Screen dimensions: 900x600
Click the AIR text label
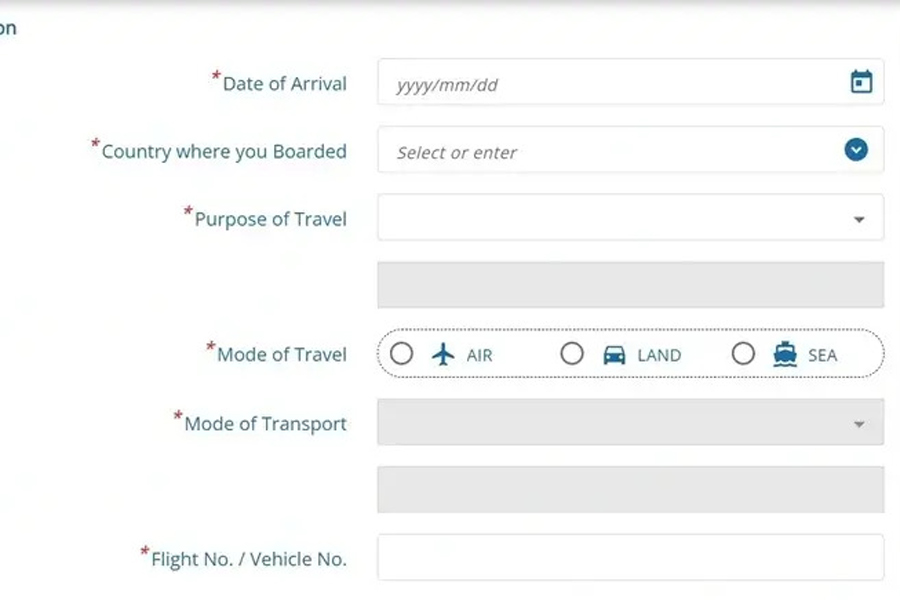point(479,355)
